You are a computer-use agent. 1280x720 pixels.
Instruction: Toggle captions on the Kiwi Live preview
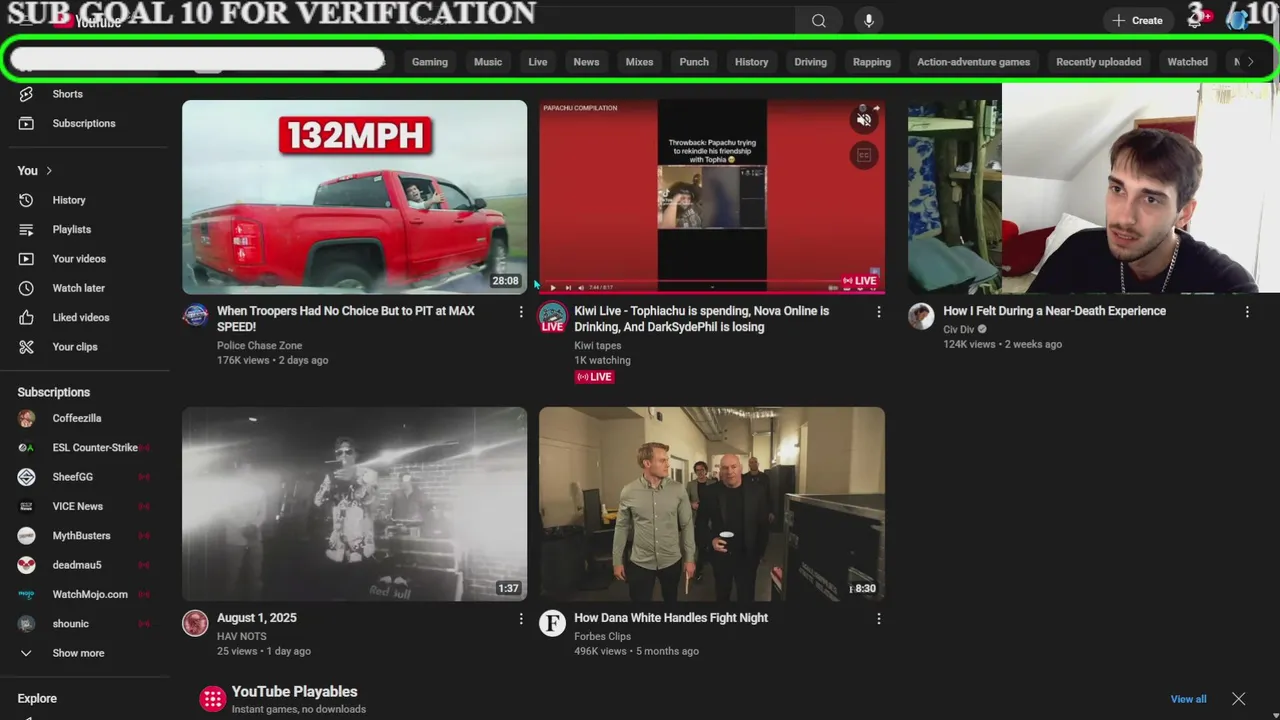[864, 155]
